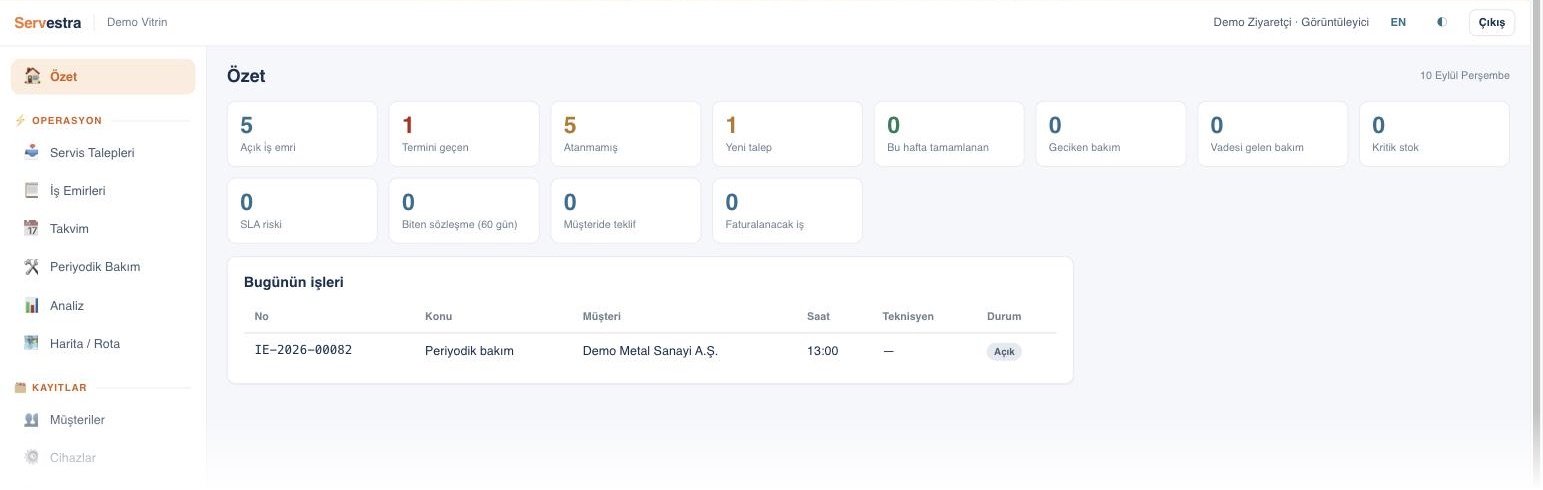This screenshot has height=490, width=1543.
Task: Click the Takvim calendar icon
Action: pyautogui.click(x=32, y=229)
